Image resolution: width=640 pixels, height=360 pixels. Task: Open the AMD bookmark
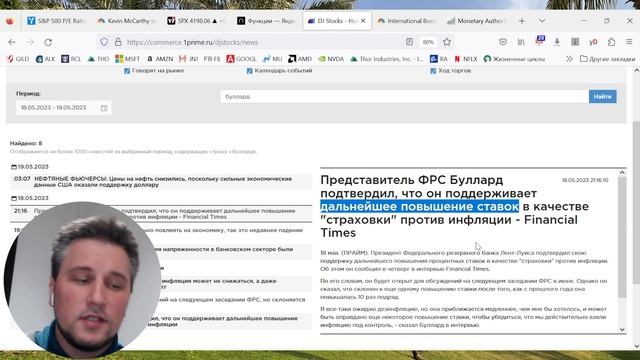(300, 59)
